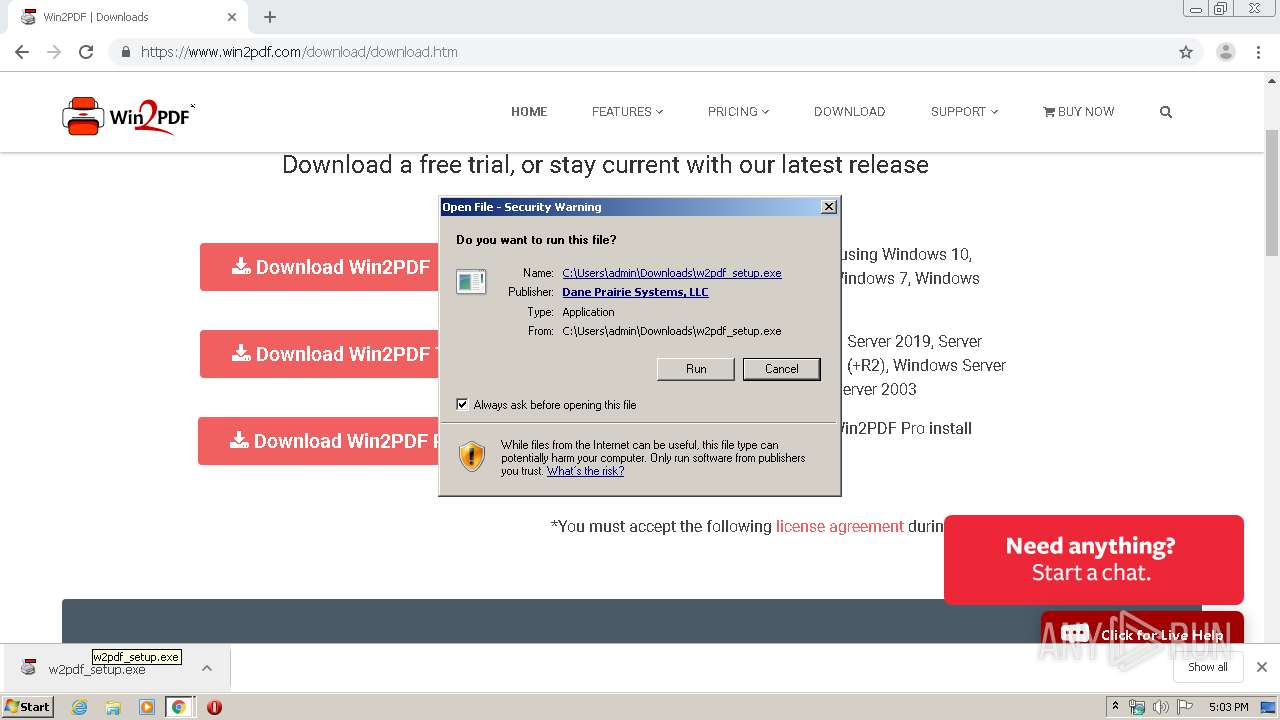Click the Do you want to run this file? heading
1280x720 pixels.
coord(536,240)
